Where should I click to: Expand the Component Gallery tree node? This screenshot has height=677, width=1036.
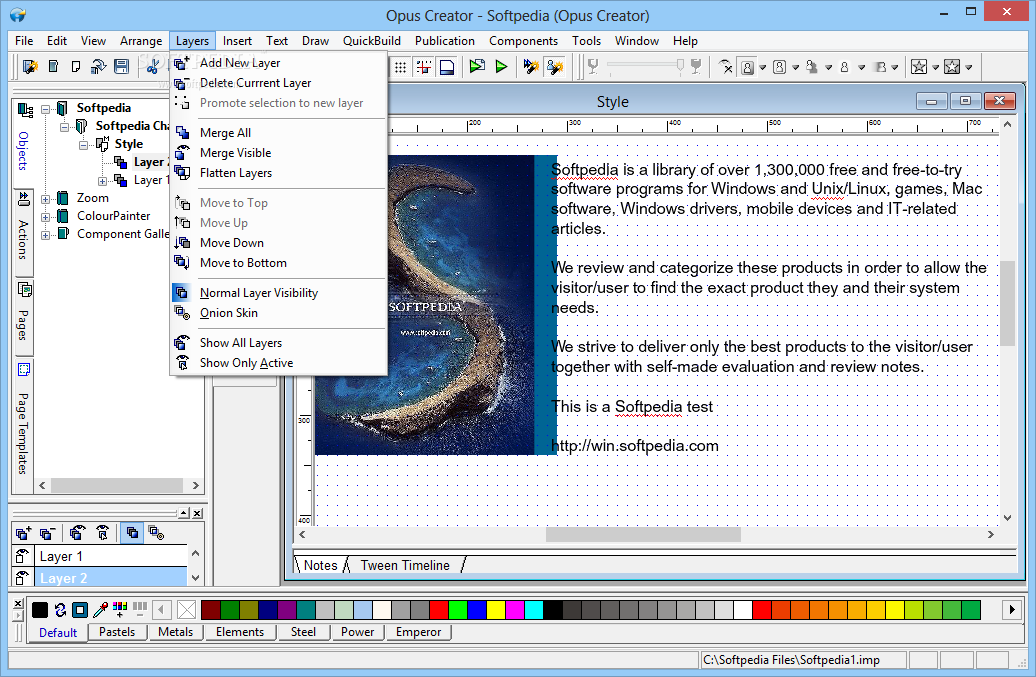pos(46,234)
